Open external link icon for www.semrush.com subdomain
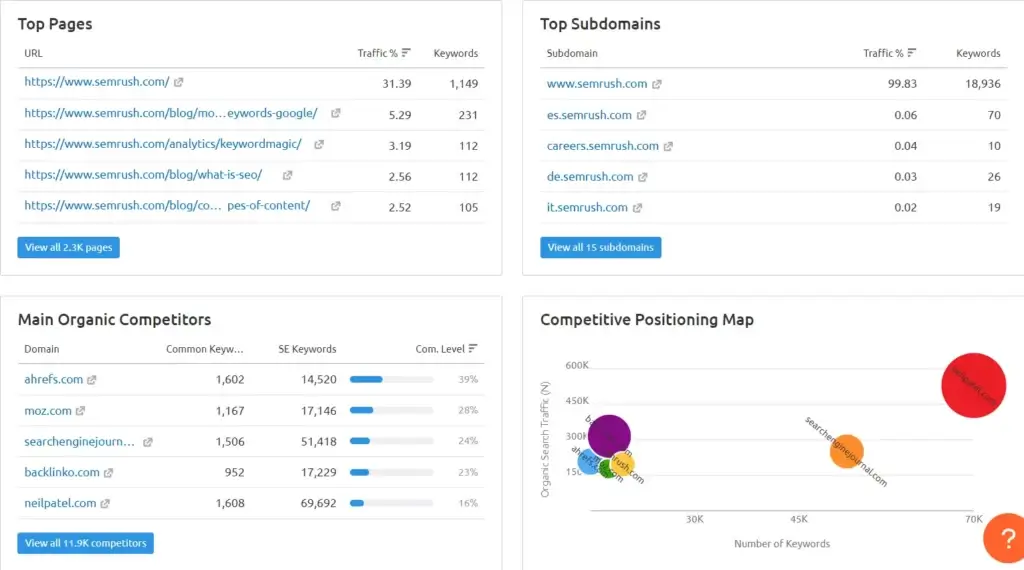1024x570 pixels. click(657, 84)
